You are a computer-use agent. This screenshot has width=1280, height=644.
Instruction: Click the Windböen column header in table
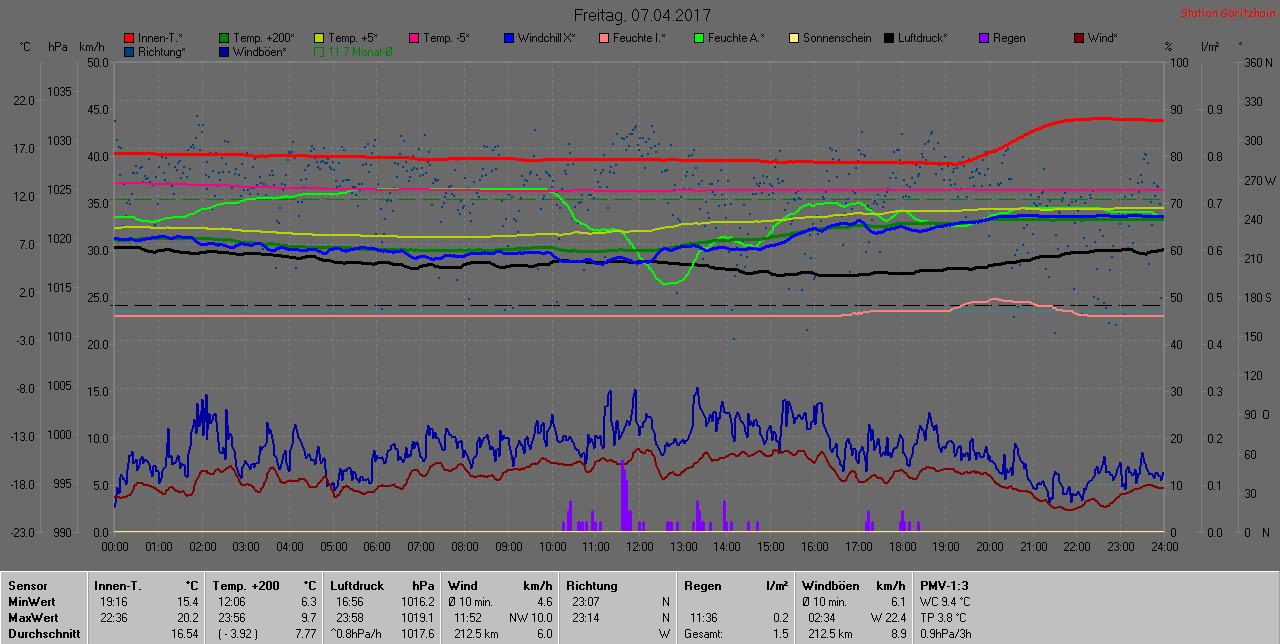[x=829, y=585]
